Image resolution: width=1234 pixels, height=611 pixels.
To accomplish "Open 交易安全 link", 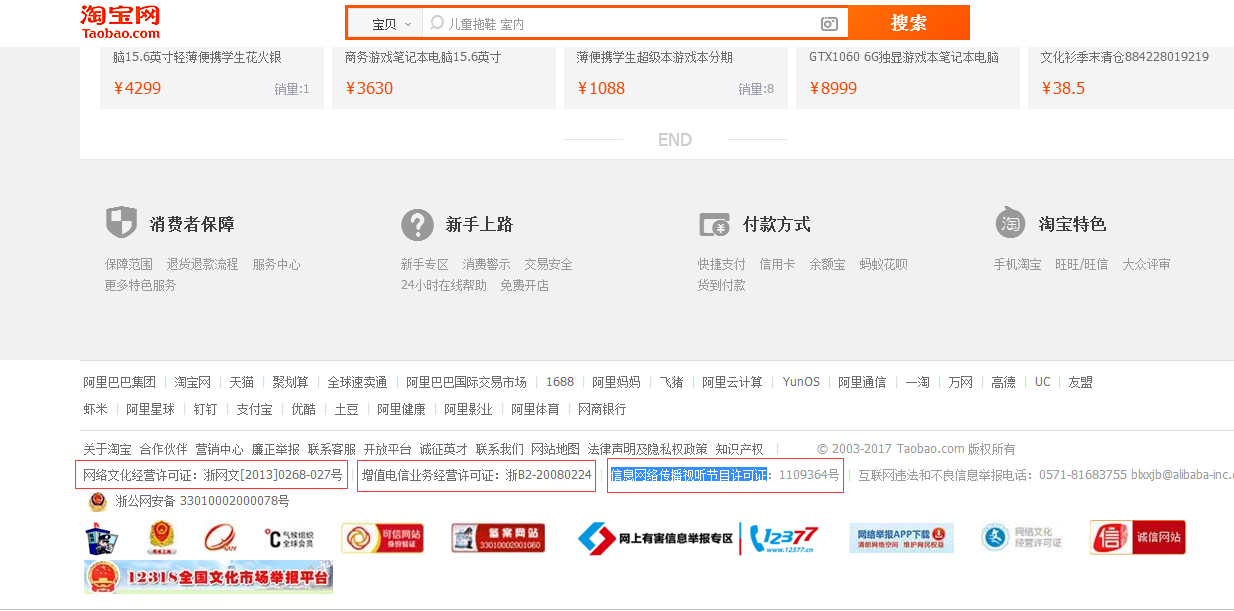I will 549,265.
